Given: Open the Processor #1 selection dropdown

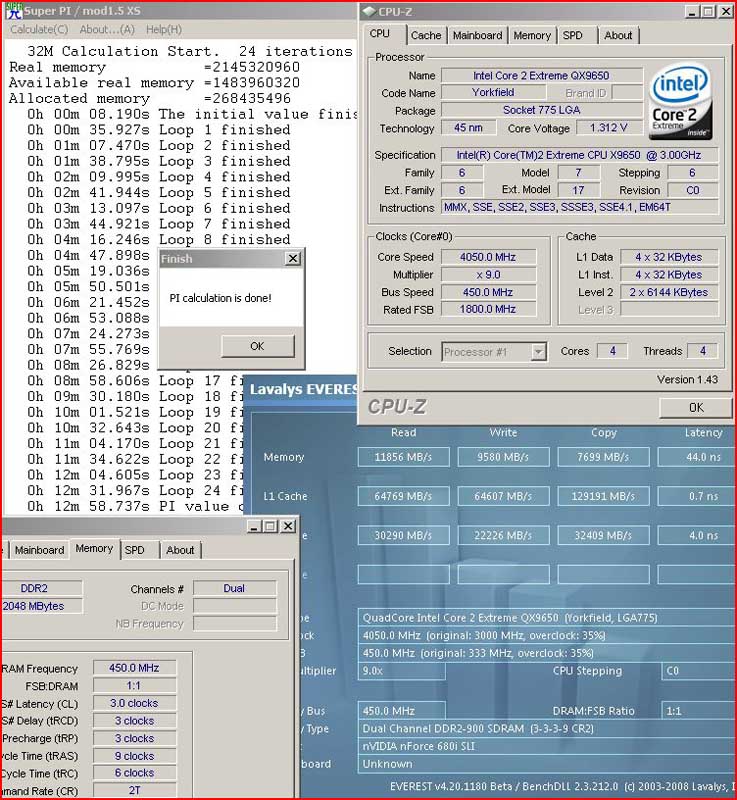Looking at the screenshot, I should [538, 352].
